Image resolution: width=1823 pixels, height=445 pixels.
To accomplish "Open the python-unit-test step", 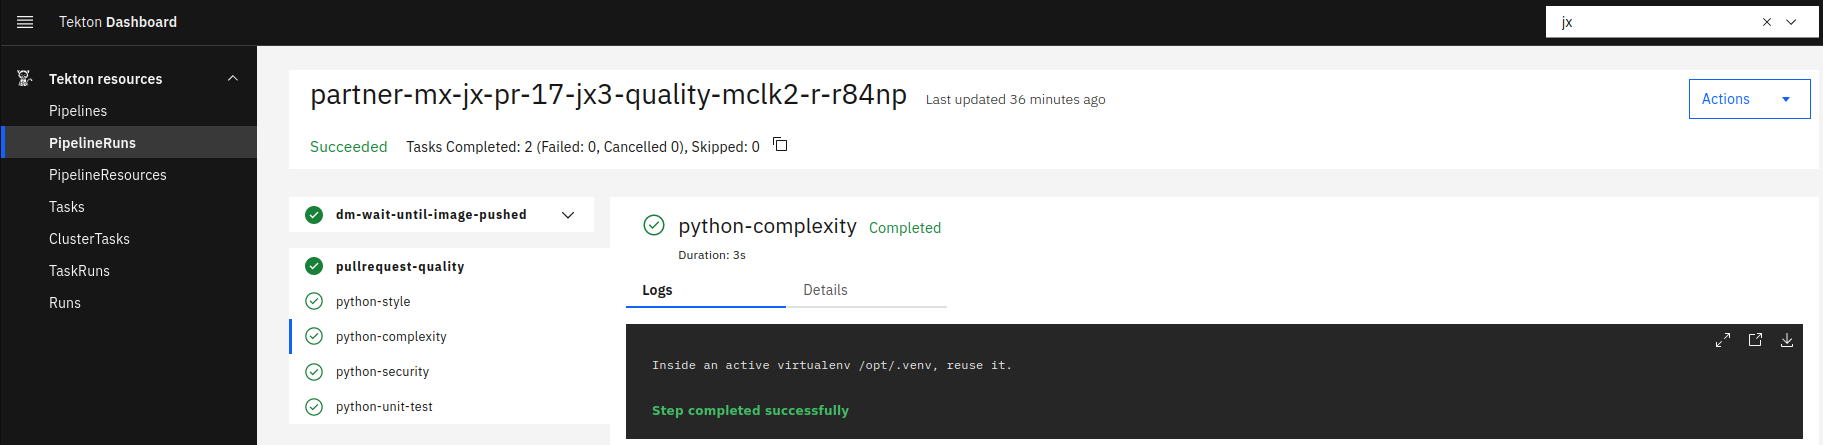I will point(384,406).
